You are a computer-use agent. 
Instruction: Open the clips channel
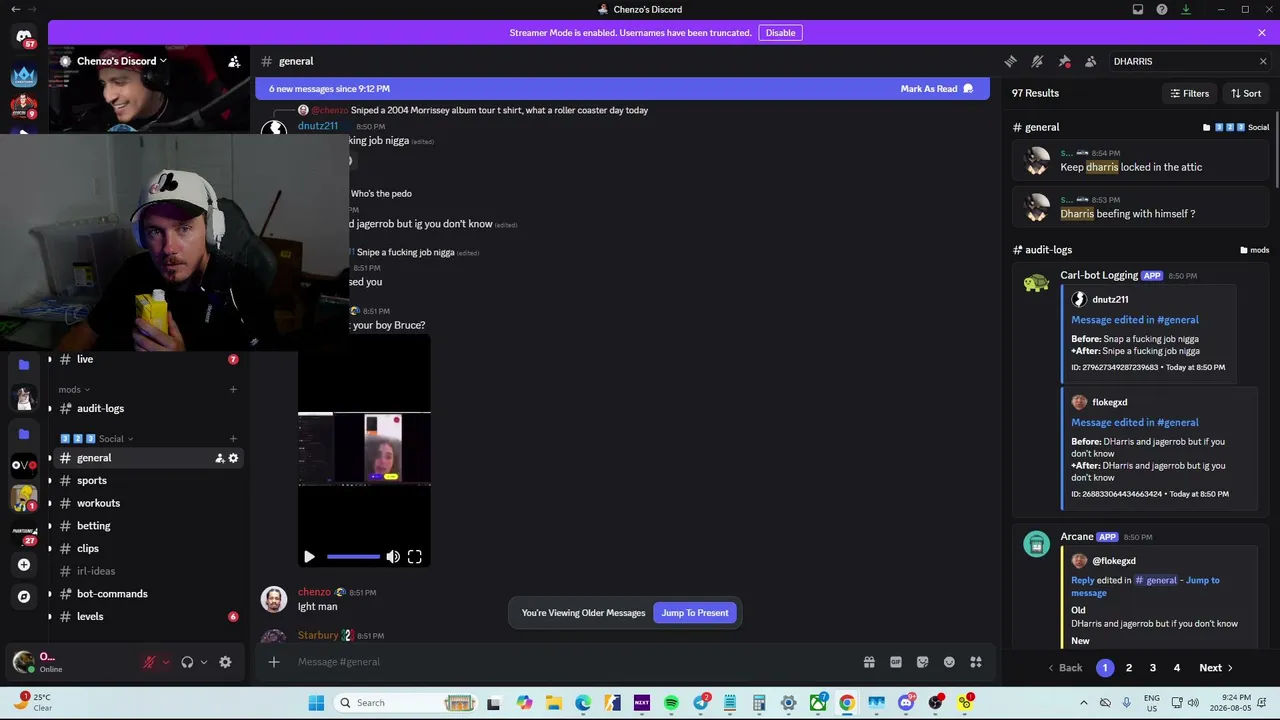click(145, 548)
